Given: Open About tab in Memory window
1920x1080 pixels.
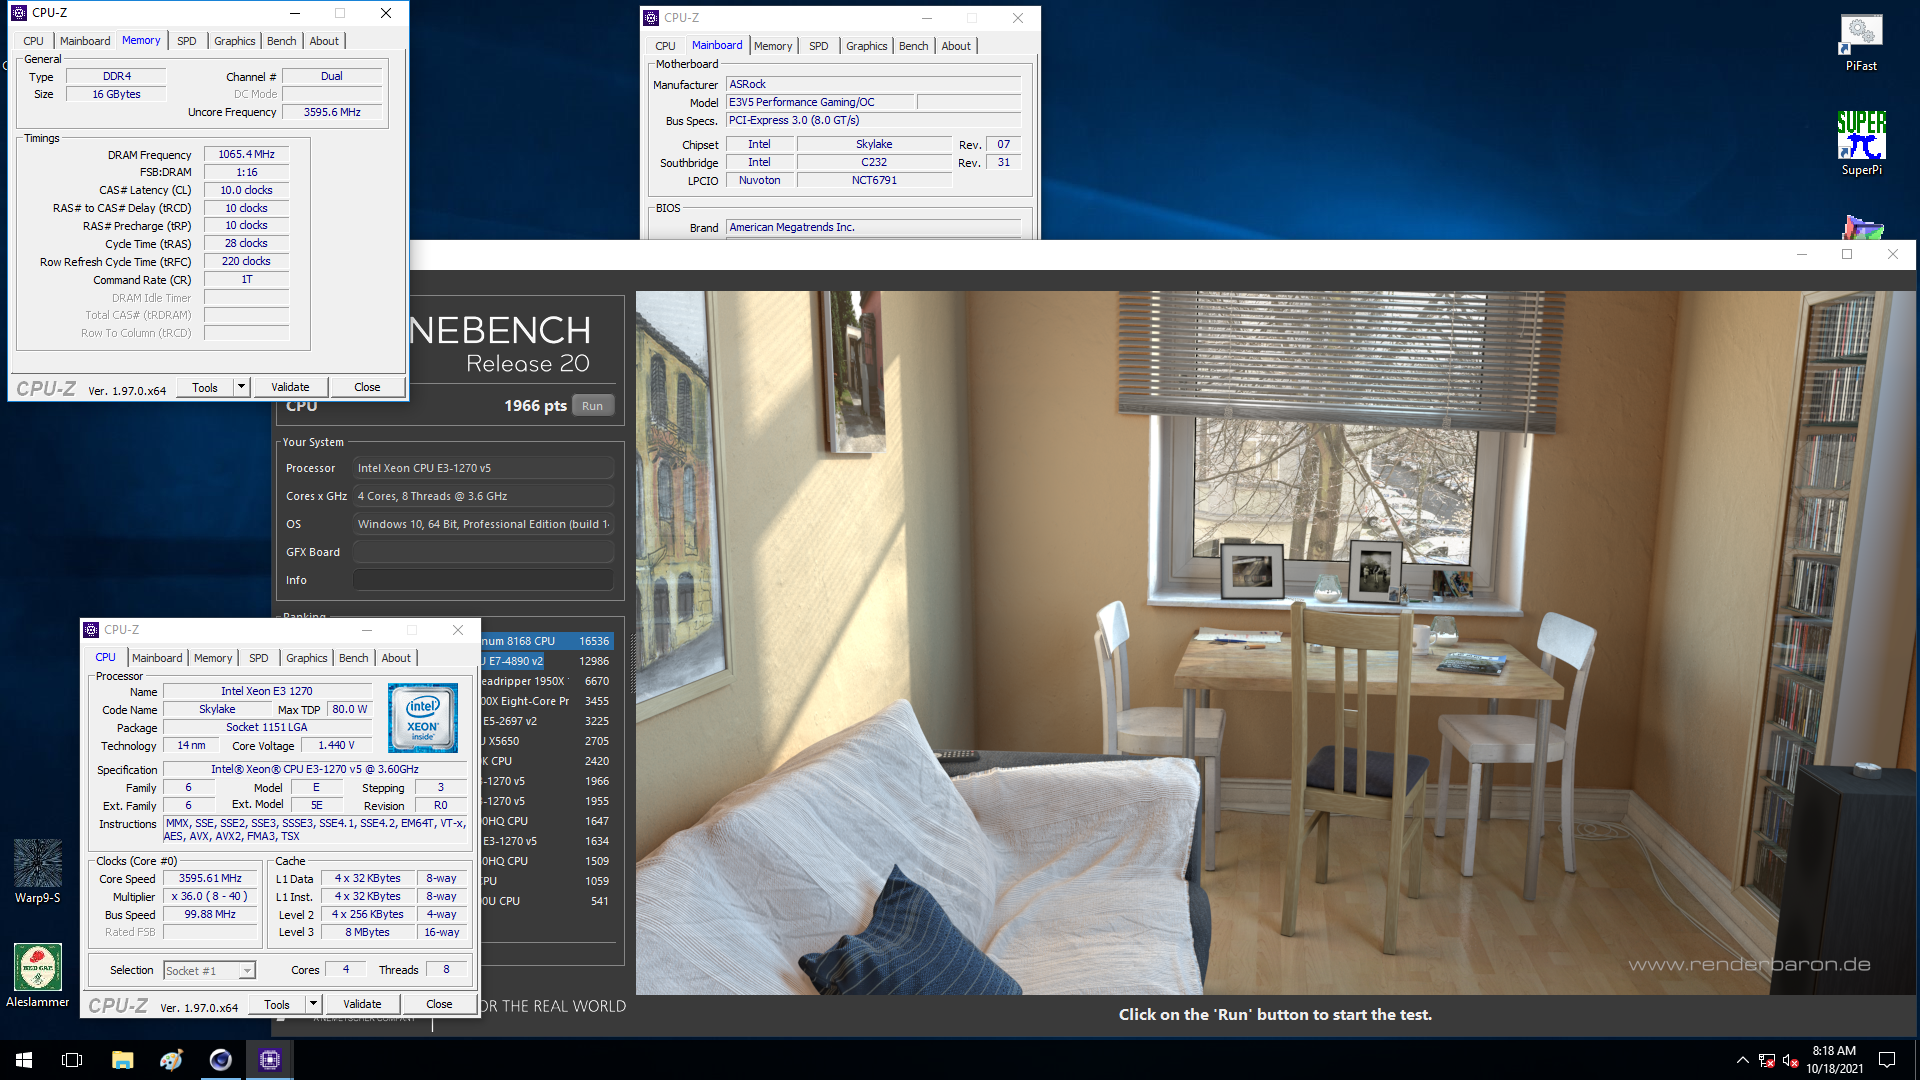Looking at the screenshot, I should (324, 41).
